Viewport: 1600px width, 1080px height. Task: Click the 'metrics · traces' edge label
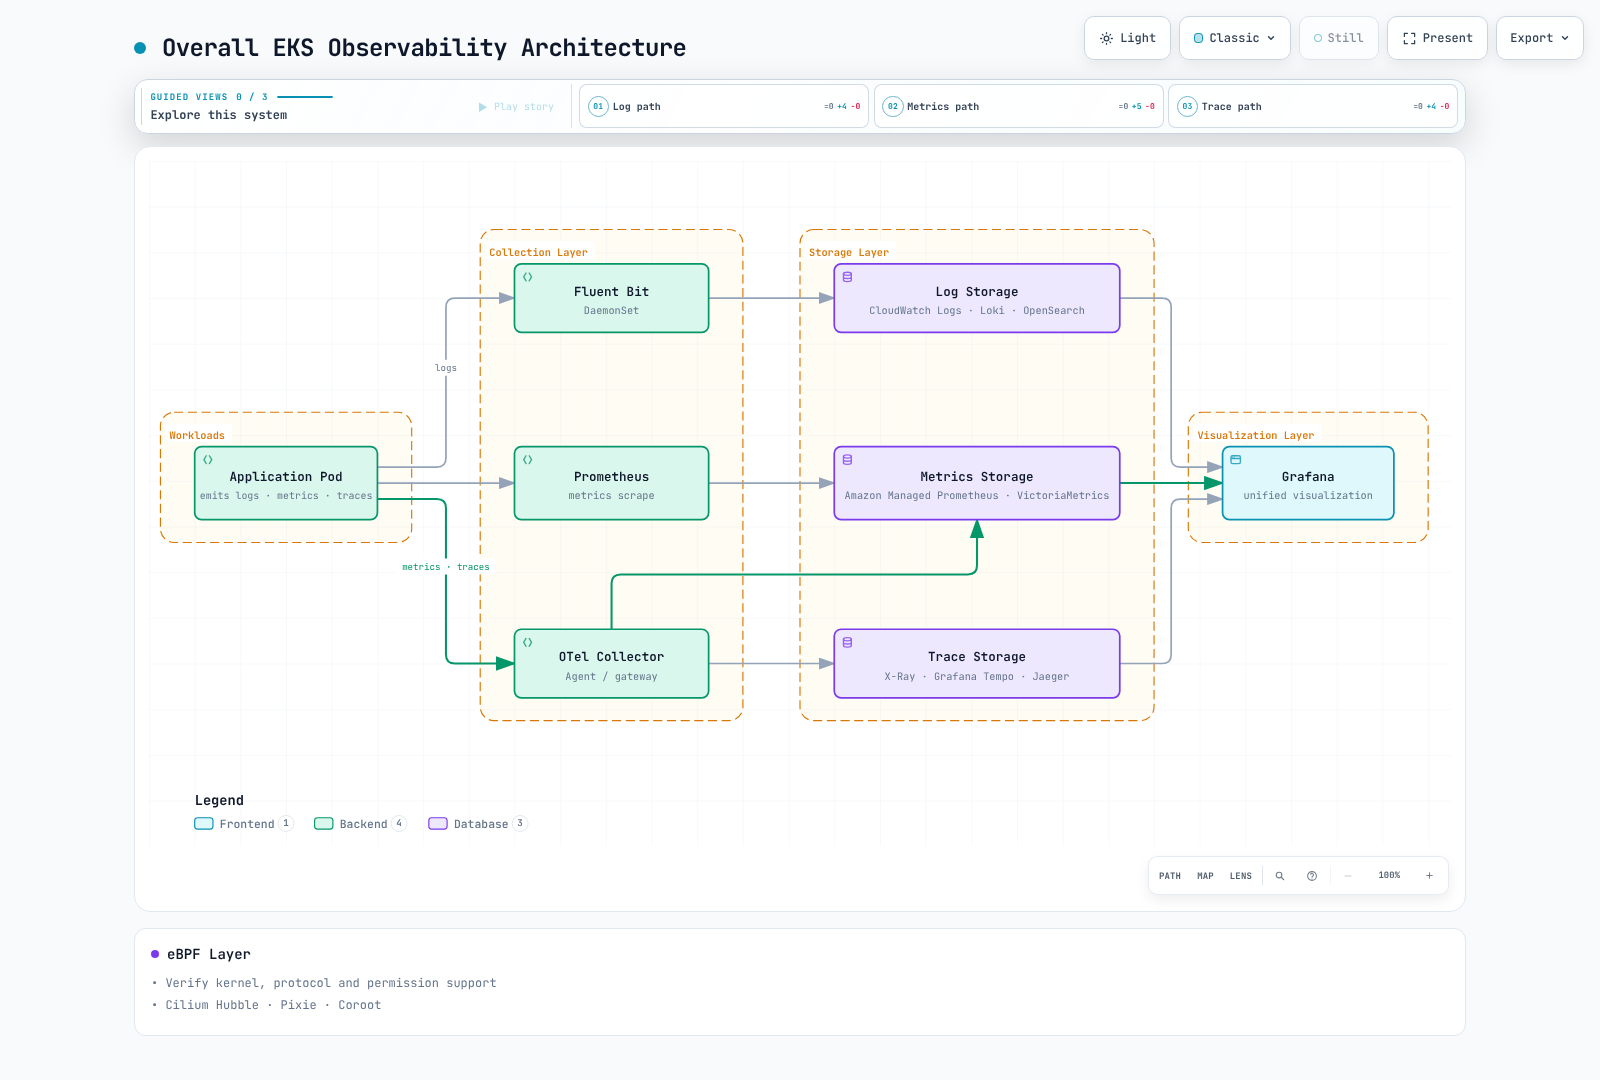point(446,567)
